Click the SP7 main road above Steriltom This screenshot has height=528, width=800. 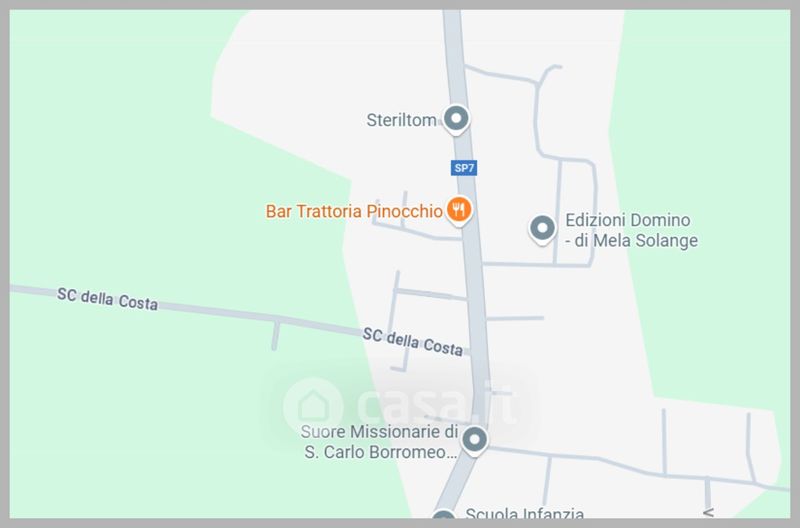(x=454, y=56)
